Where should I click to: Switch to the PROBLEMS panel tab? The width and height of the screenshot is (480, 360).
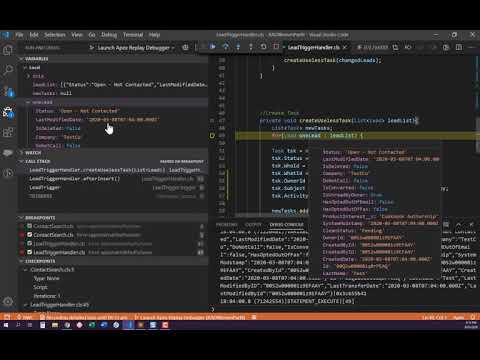pos(227,225)
